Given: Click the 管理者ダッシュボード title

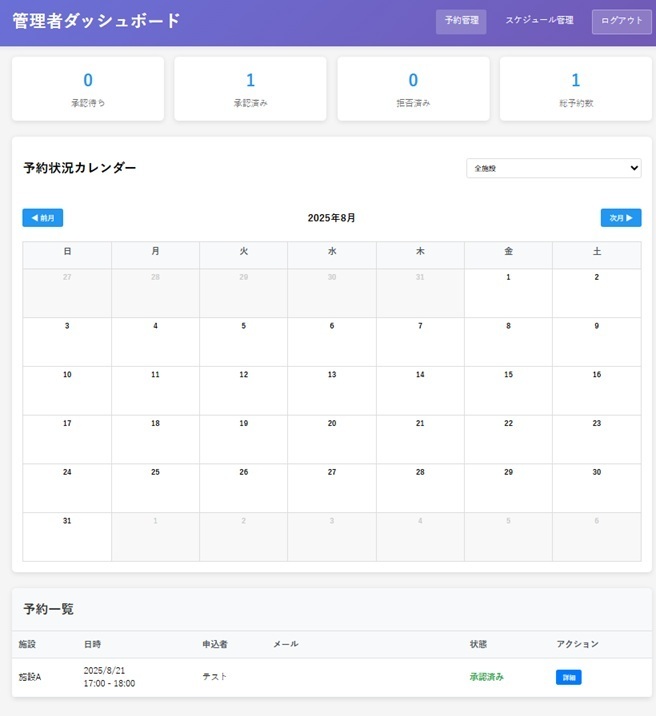Looking at the screenshot, I should click(97, 21).
